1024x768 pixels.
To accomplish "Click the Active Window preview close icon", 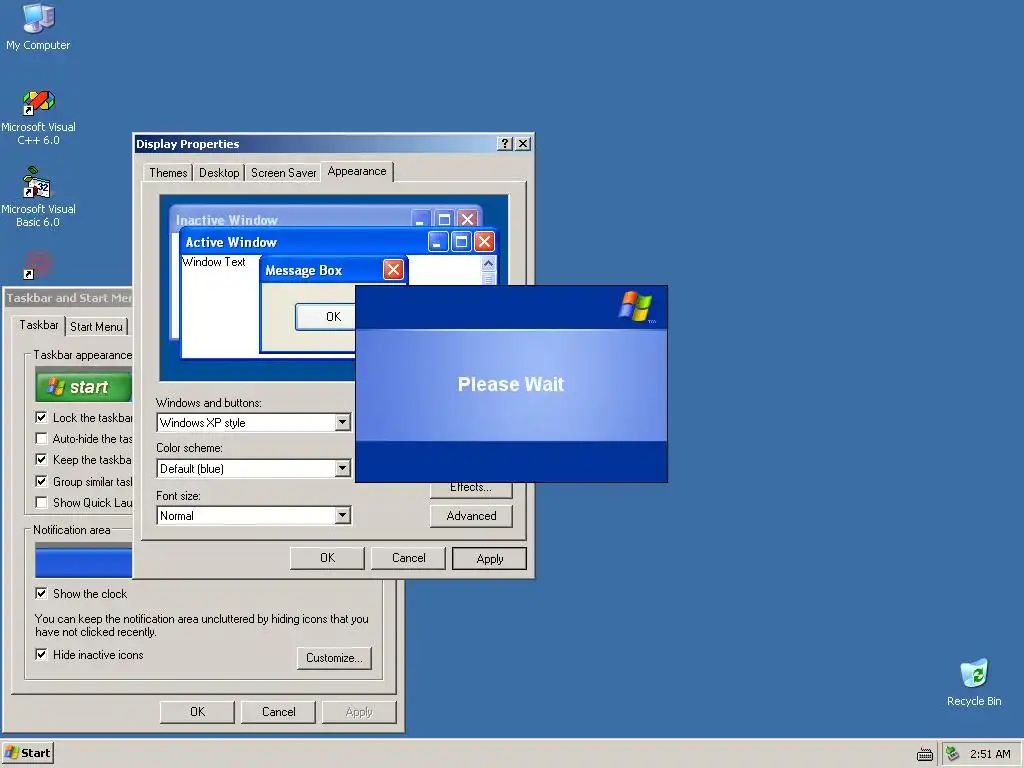I will pyautogui.click(x=484, y=242).
